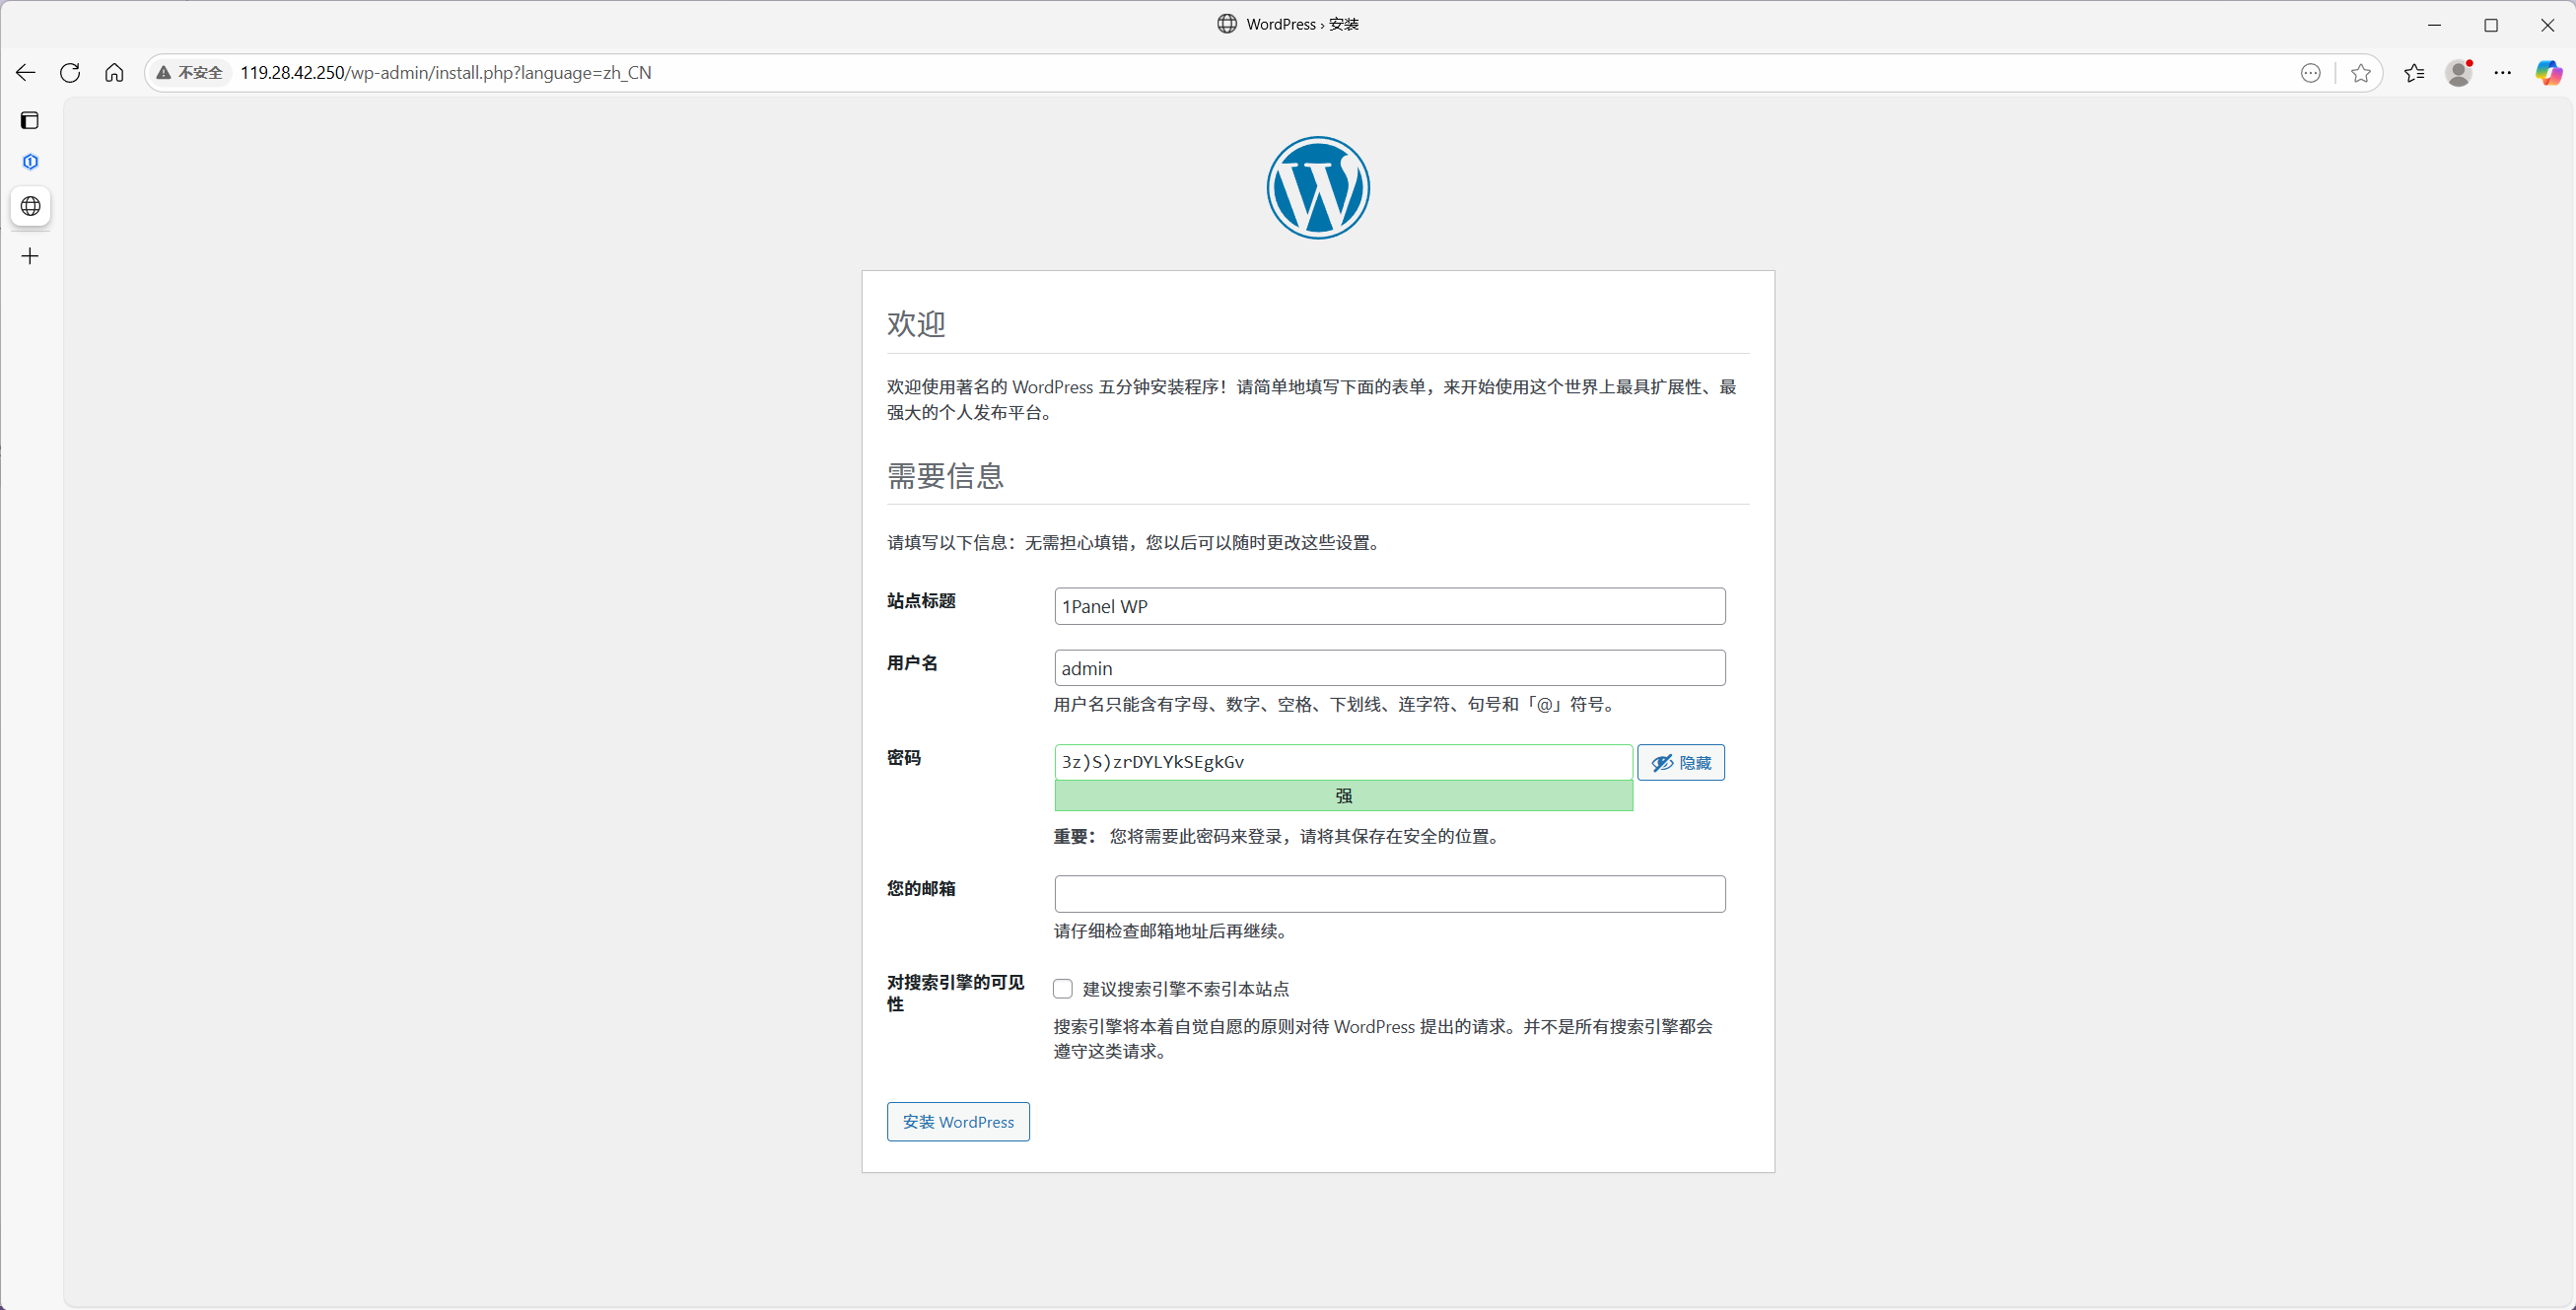Open the 1Panel icon in the sidebar

30,161
